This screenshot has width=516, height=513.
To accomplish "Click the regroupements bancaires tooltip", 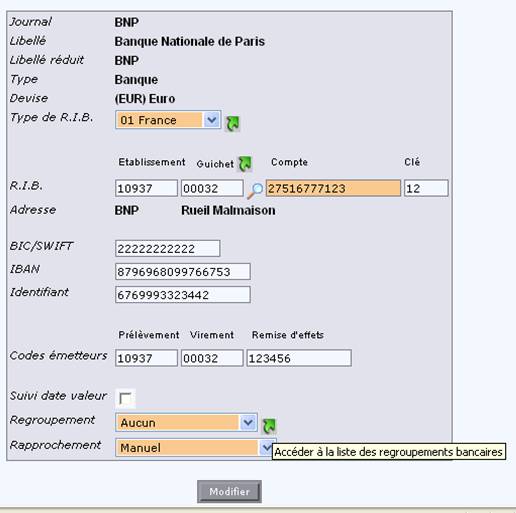I will point(389,452).
